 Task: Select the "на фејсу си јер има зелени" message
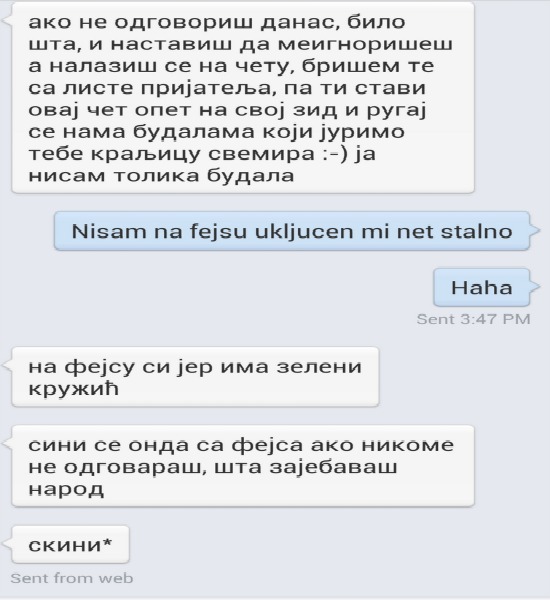(x=195, y=377)
